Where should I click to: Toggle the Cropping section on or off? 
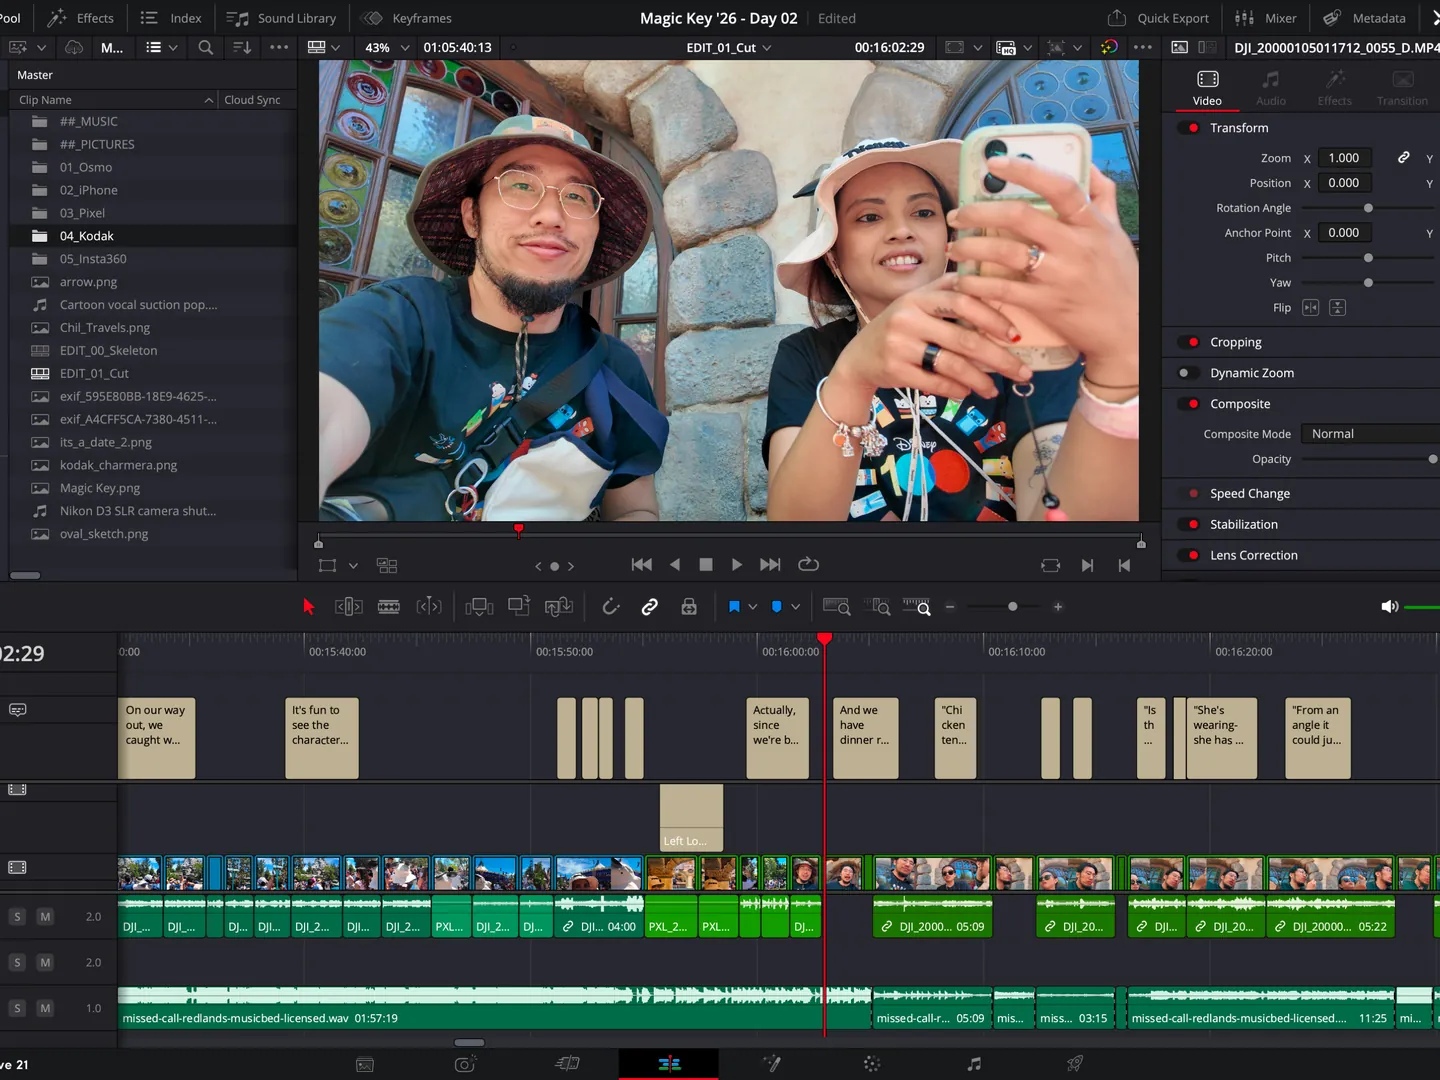[1189, 342]
